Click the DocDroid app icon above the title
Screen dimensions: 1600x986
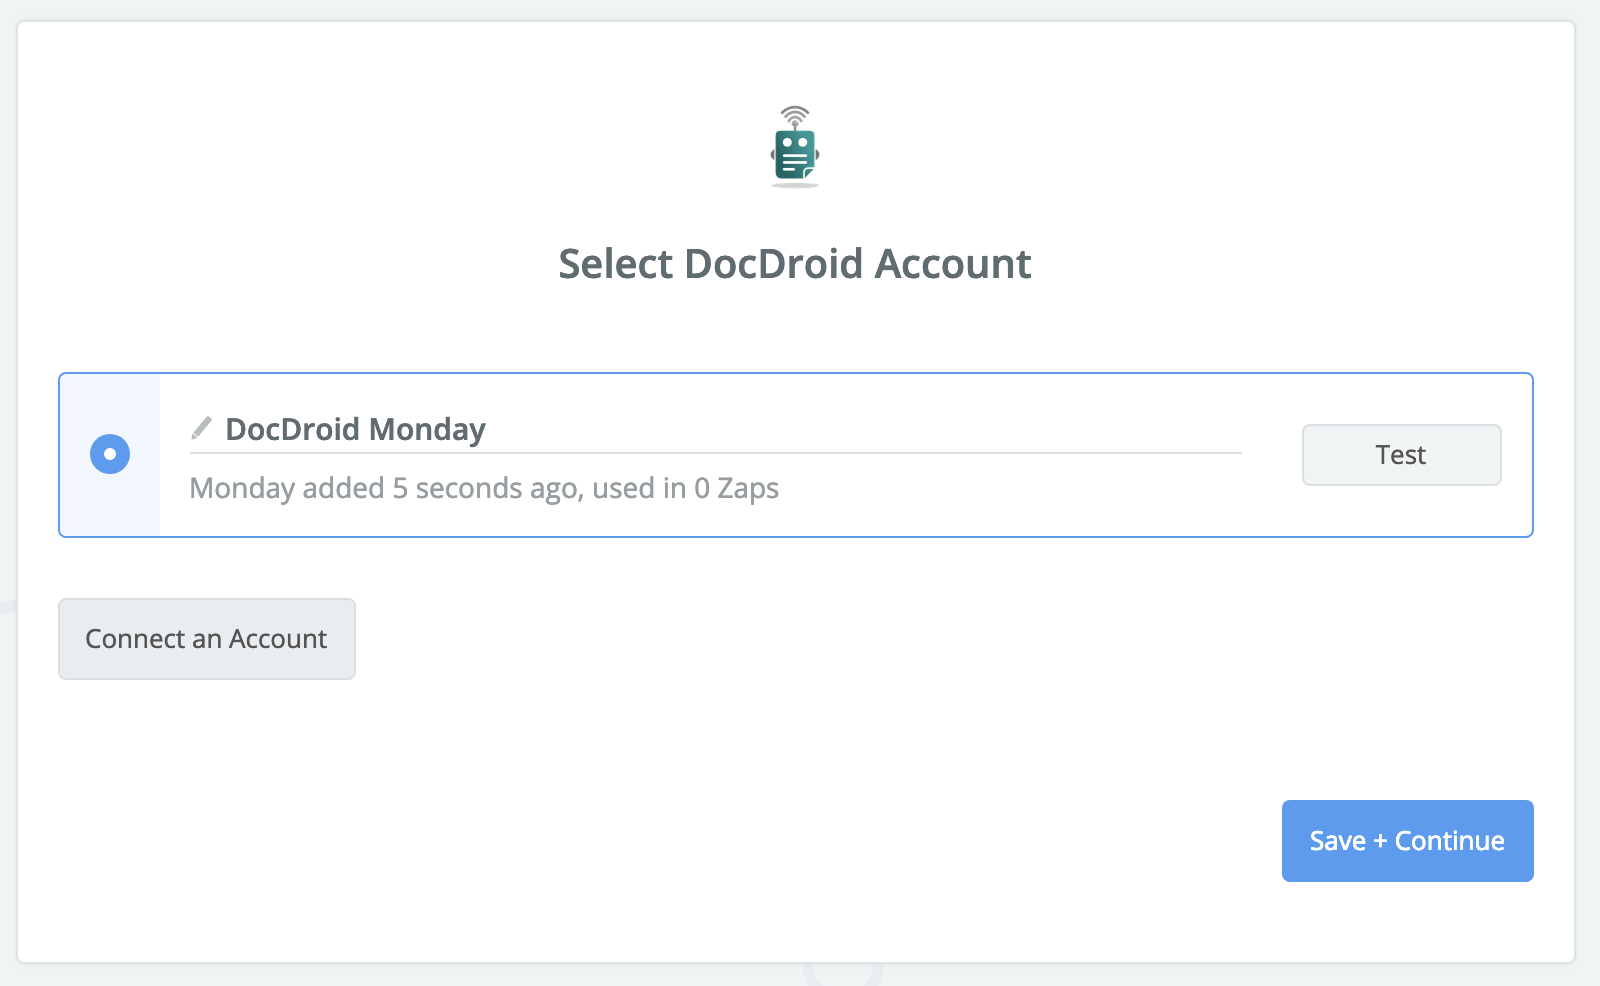[795, 147]
